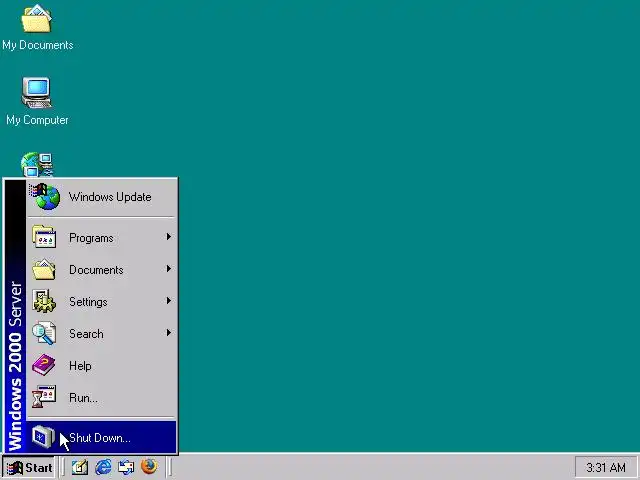This screenshot has width=640, height=480.
Task: Choose Help from the Start menu
Action: click(x=102, y=365)
